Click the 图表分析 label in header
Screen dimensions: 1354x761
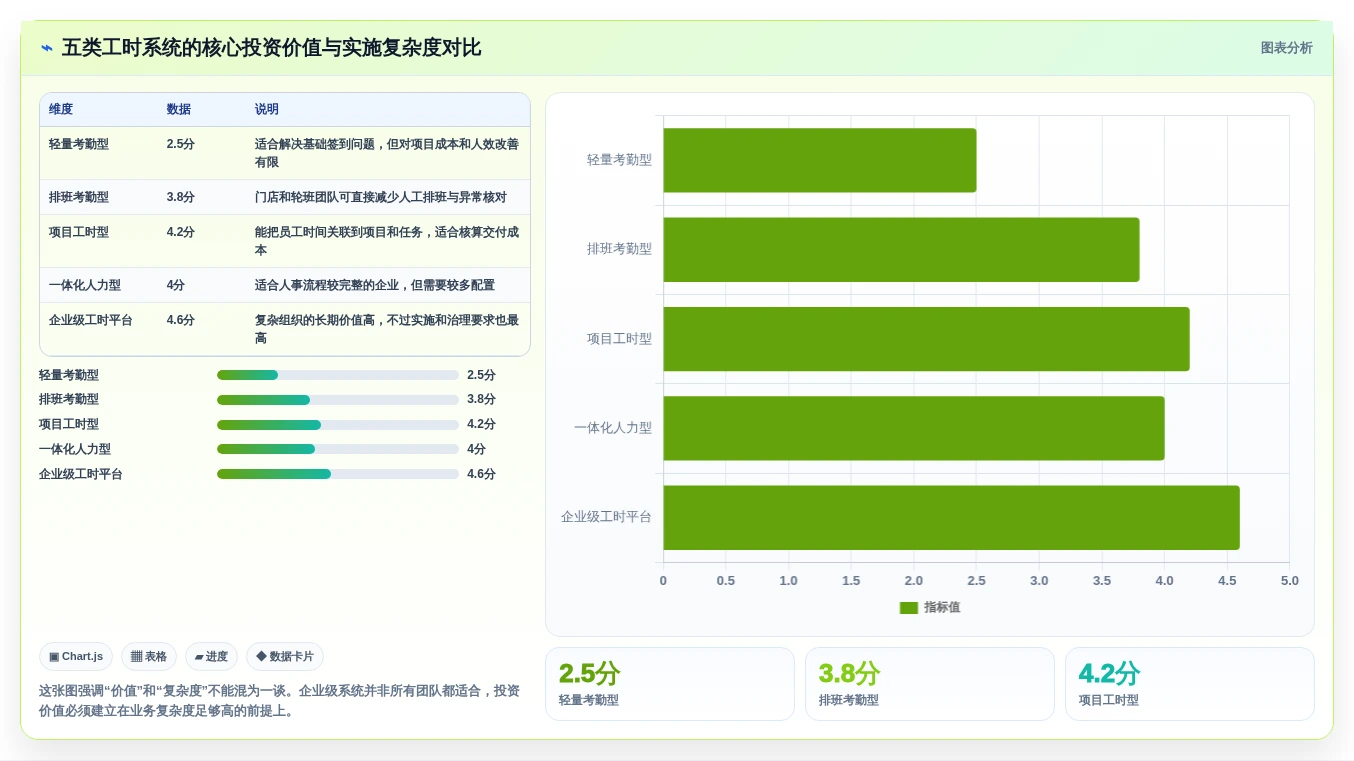pyautogui.click(x=1286, y=48)
